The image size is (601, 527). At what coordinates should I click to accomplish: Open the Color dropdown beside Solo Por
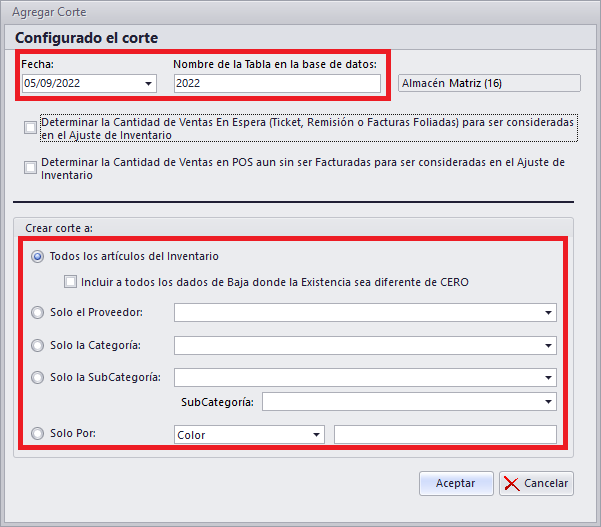coord(316,435)
